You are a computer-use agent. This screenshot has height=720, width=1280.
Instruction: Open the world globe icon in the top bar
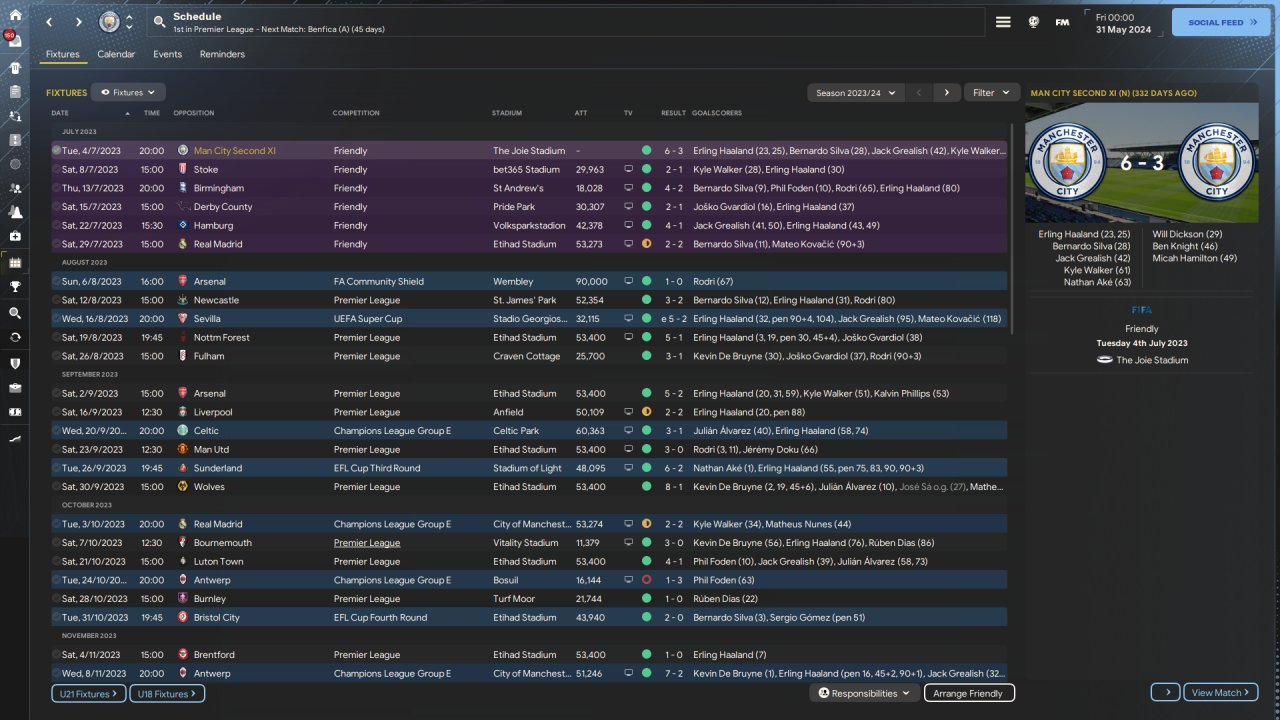coord(1034,22)
